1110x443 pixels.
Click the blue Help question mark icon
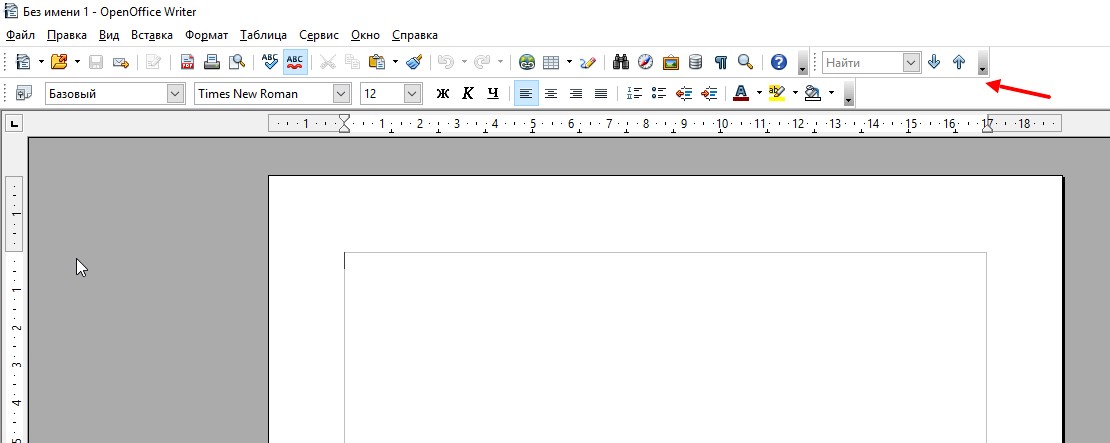[779, 62]
